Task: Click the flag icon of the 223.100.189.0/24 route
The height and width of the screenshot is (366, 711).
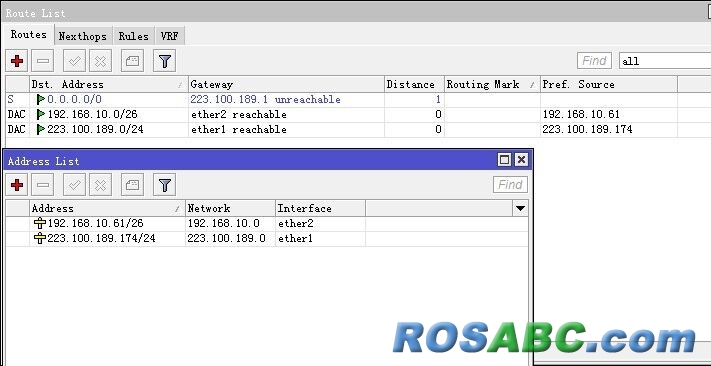Action: [x=41, y=129]
